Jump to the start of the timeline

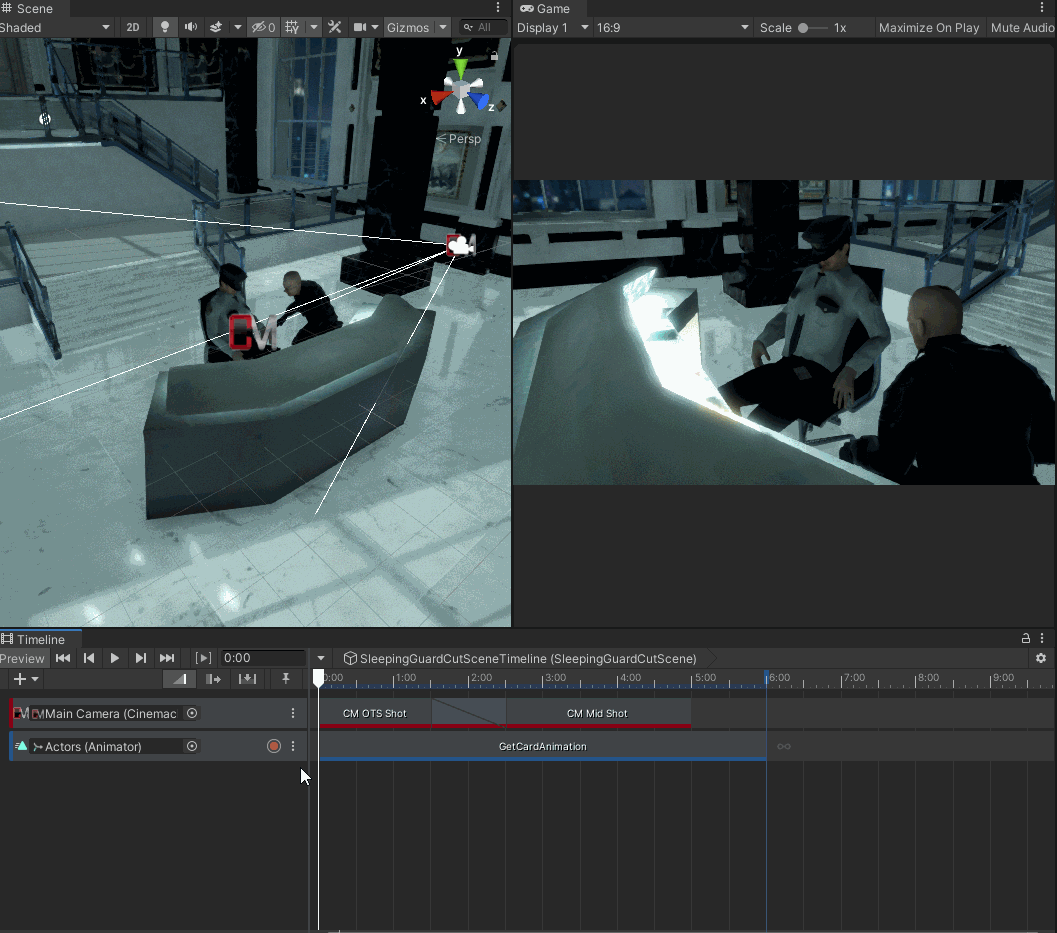click(x=63, y=658)
